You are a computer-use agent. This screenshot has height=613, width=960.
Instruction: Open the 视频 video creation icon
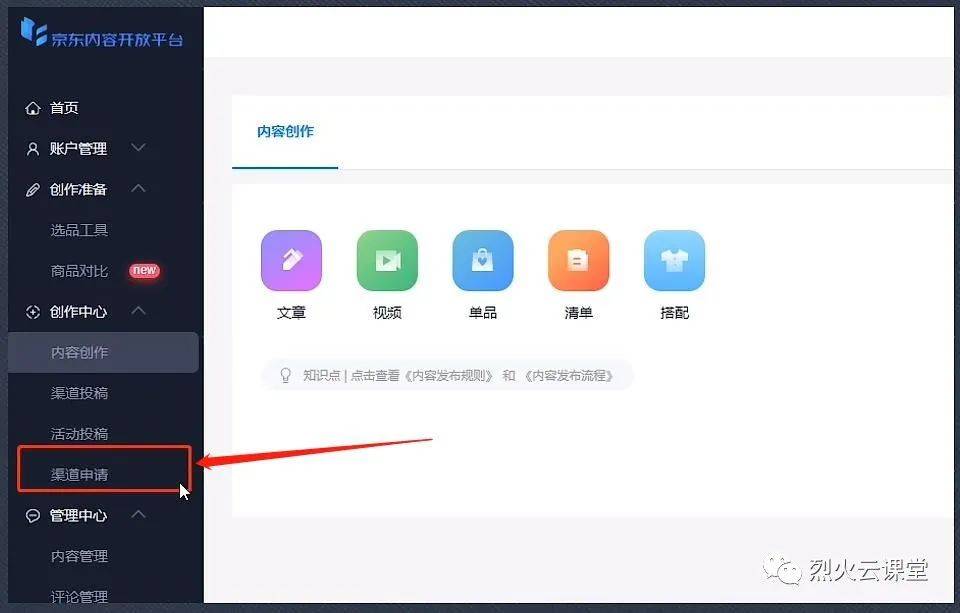coord(387,260)
